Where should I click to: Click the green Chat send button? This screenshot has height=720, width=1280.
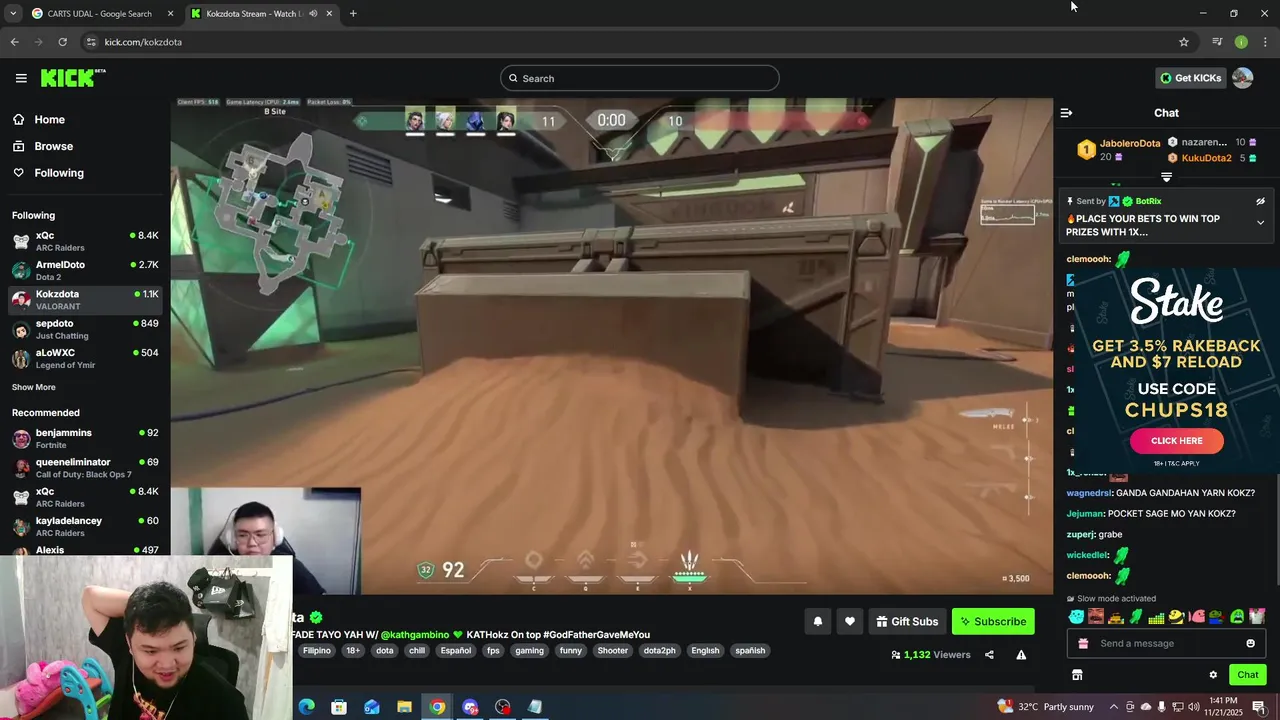point(1247,675)
